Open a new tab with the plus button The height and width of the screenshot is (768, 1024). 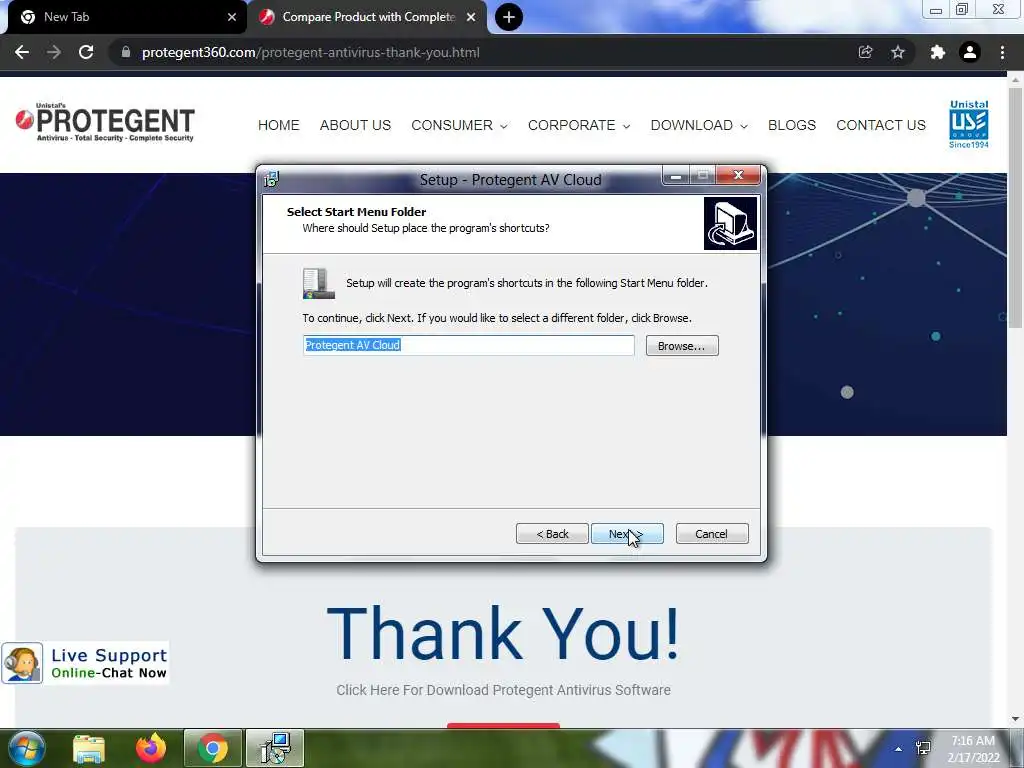[509, 17]
